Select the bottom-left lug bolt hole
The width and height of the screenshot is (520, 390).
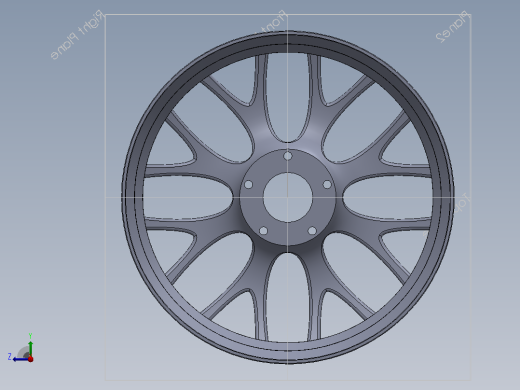coord(263,231)
